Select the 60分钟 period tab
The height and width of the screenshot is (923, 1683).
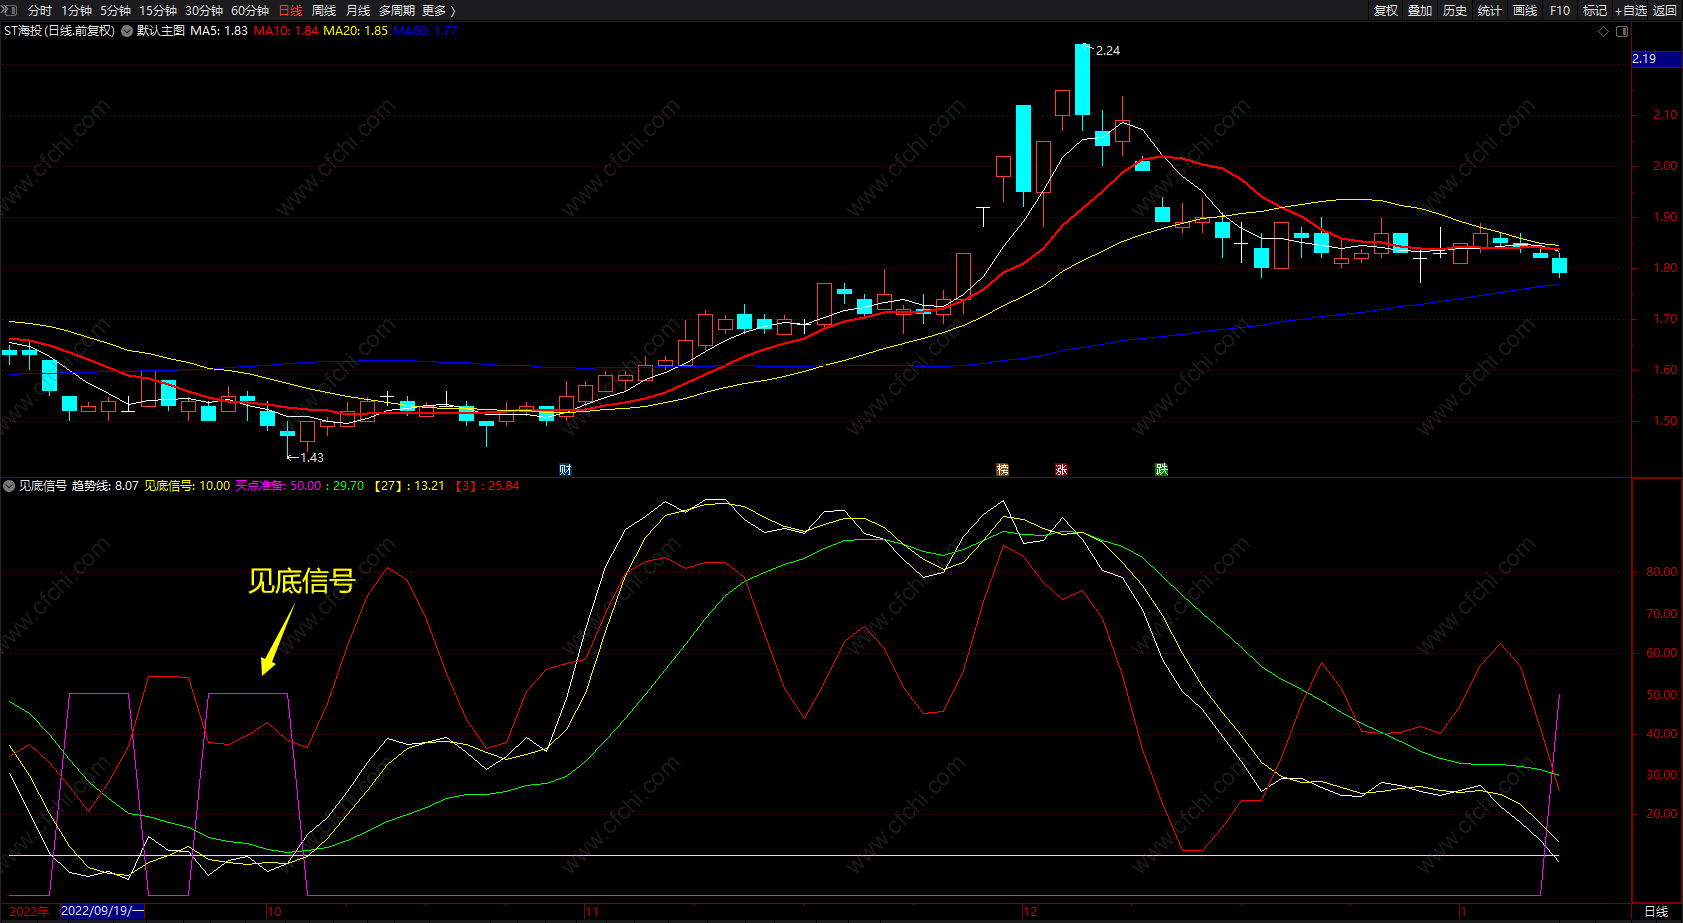tap(250, 10)
